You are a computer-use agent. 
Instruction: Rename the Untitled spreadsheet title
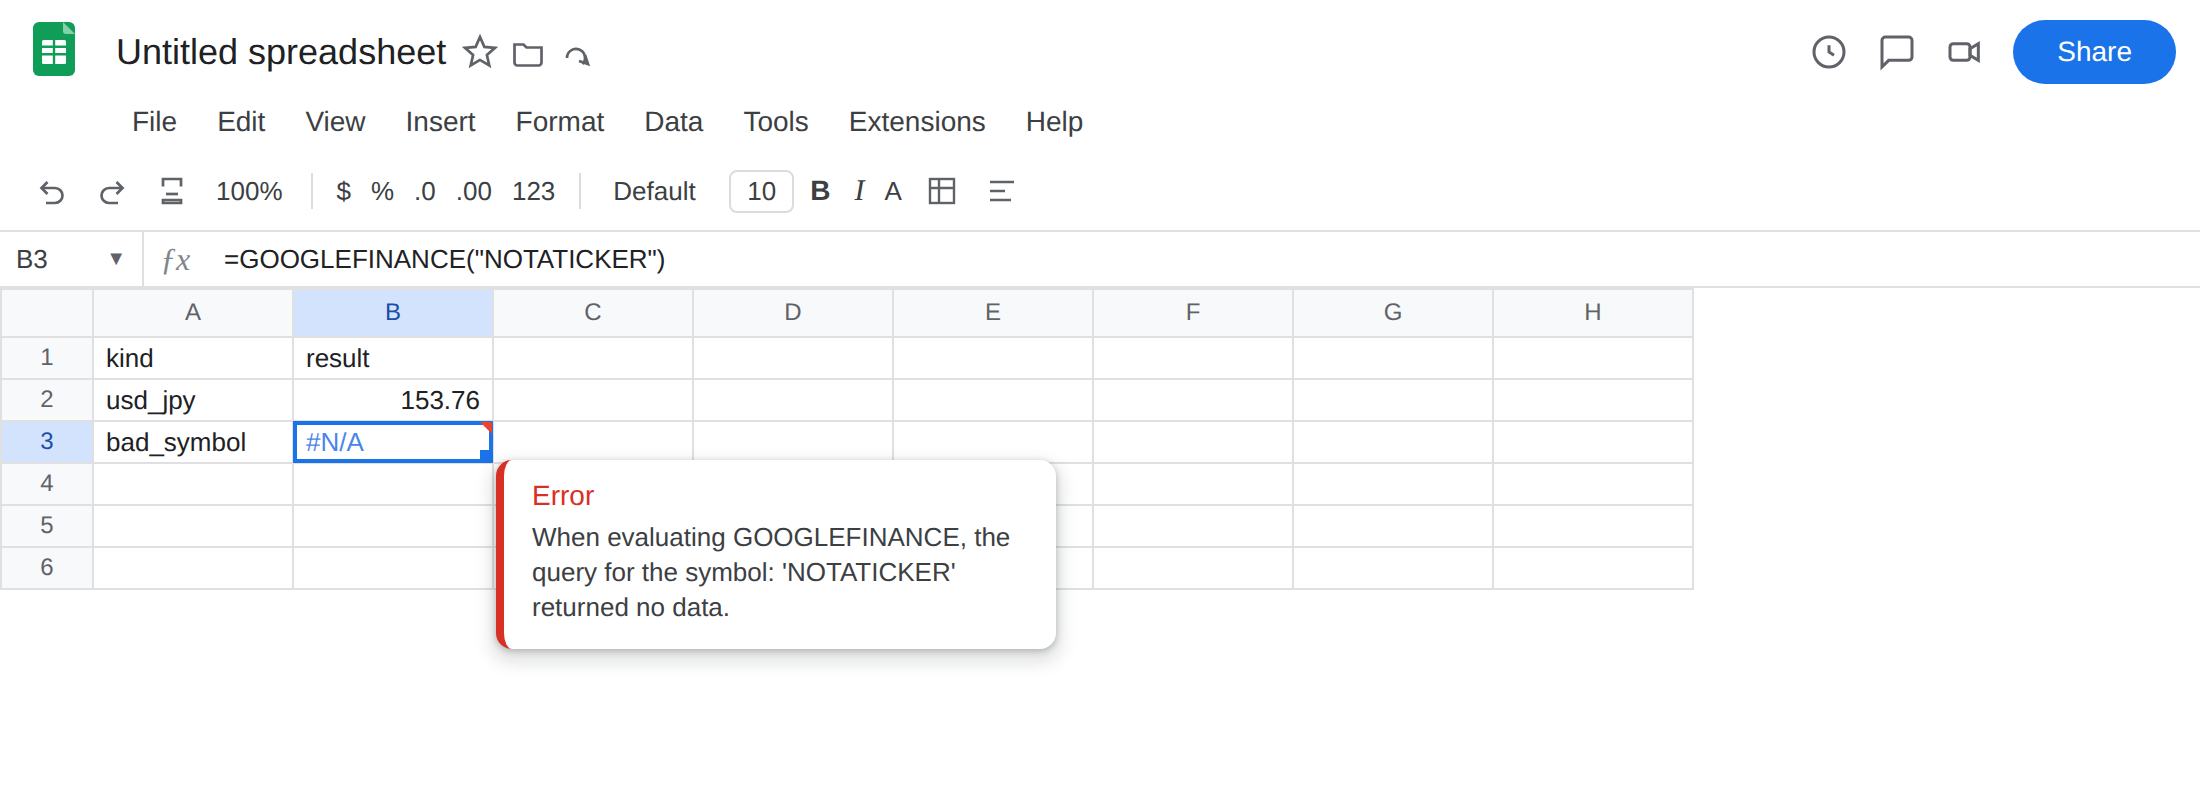tap(281, 52)
